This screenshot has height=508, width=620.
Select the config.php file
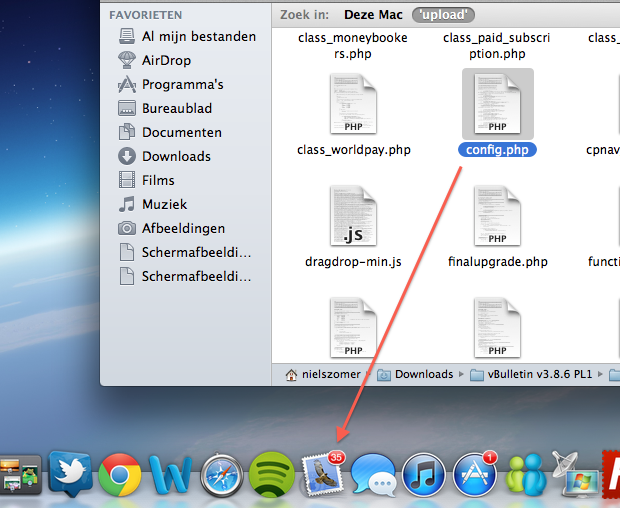(497, 105)
